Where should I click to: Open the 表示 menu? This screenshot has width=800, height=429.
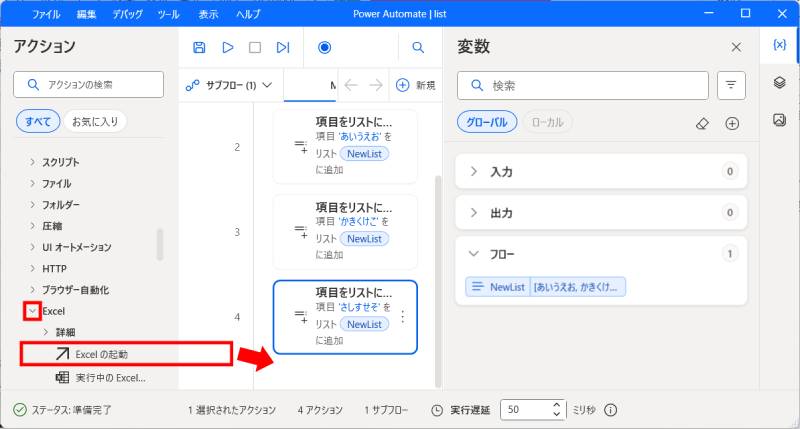[208, 14]
